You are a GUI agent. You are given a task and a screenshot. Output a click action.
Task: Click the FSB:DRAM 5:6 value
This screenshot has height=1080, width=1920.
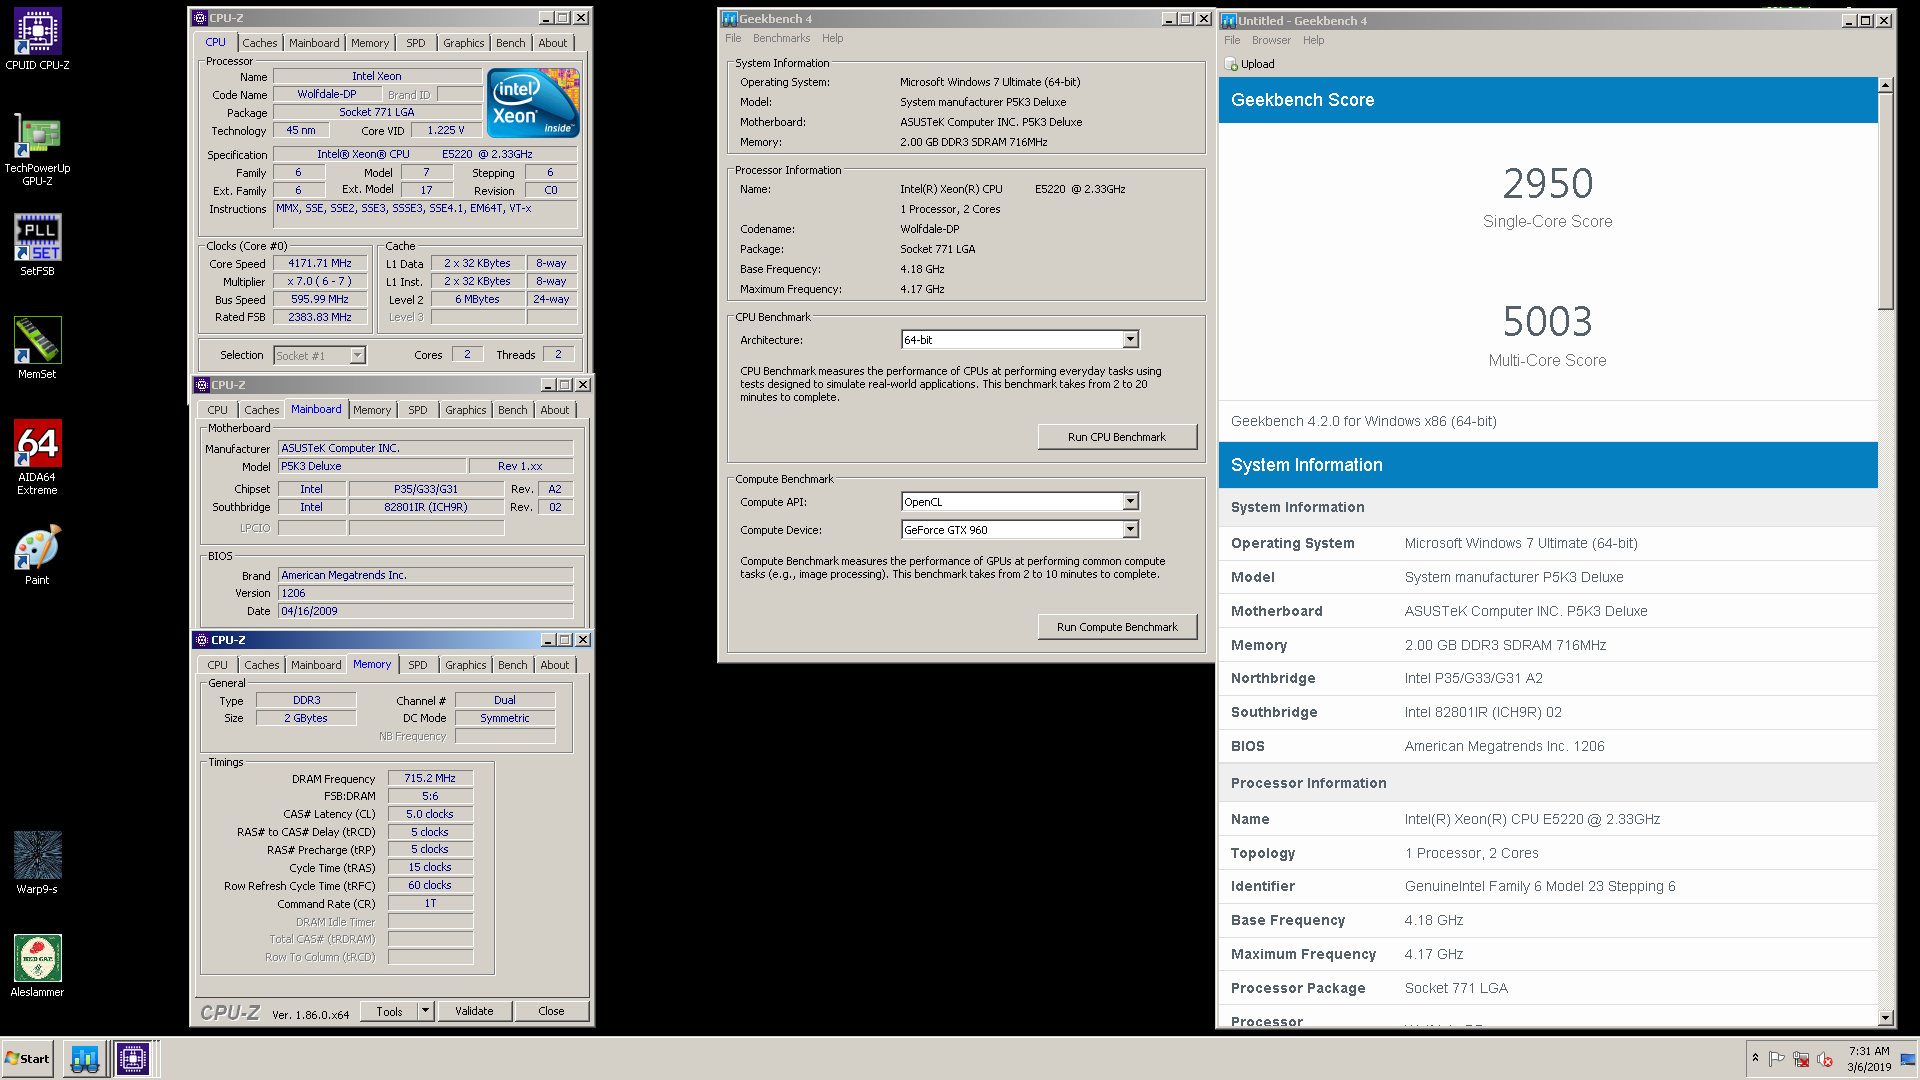click(430, 796)
